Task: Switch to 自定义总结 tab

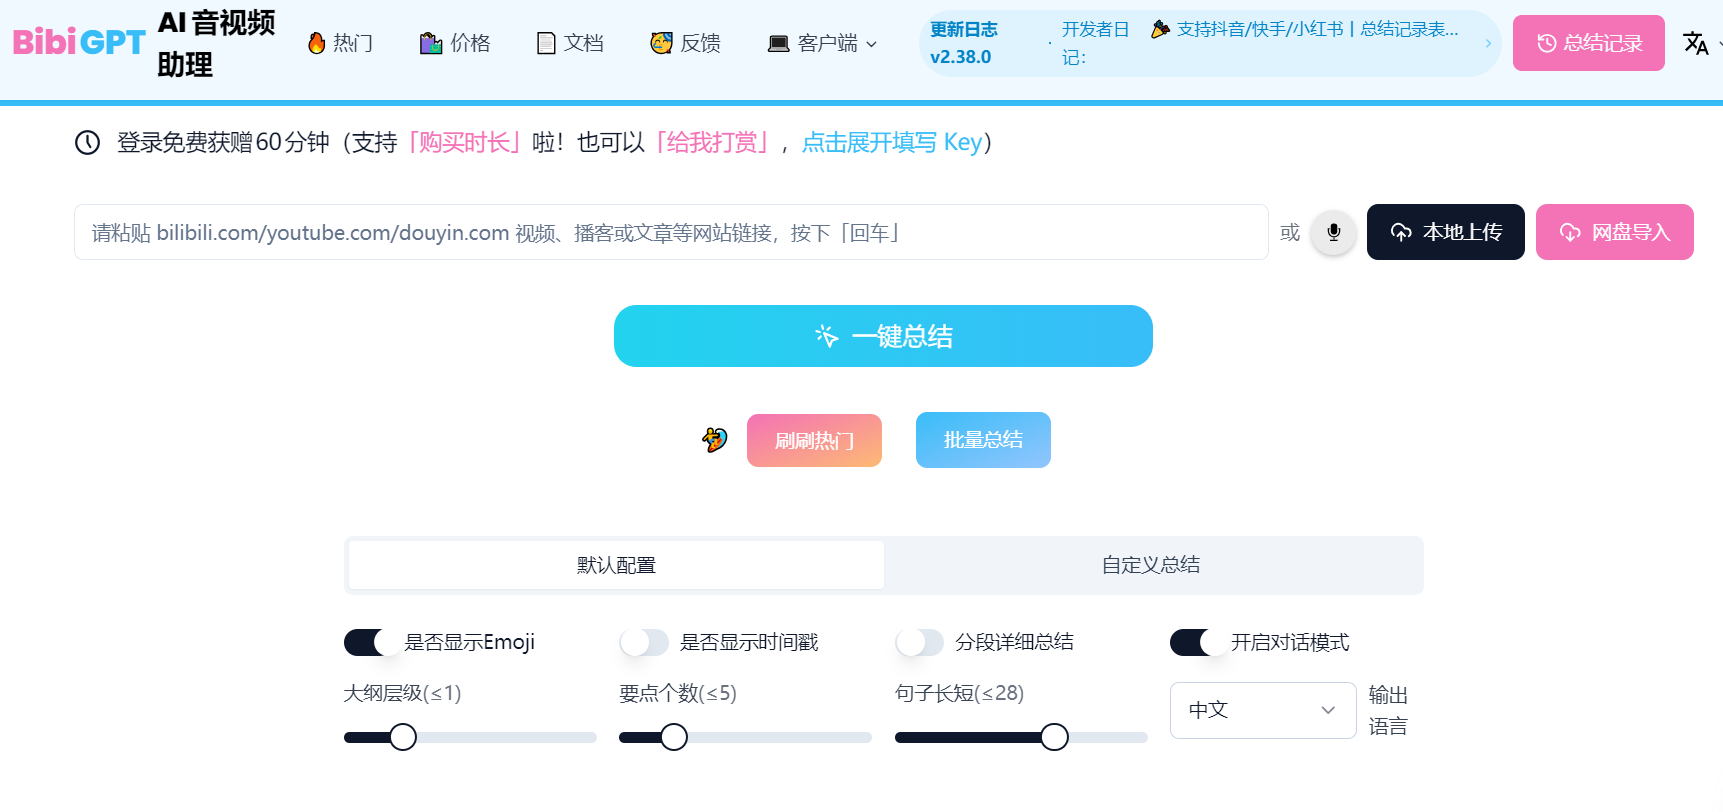Action: coord(1151,565)
